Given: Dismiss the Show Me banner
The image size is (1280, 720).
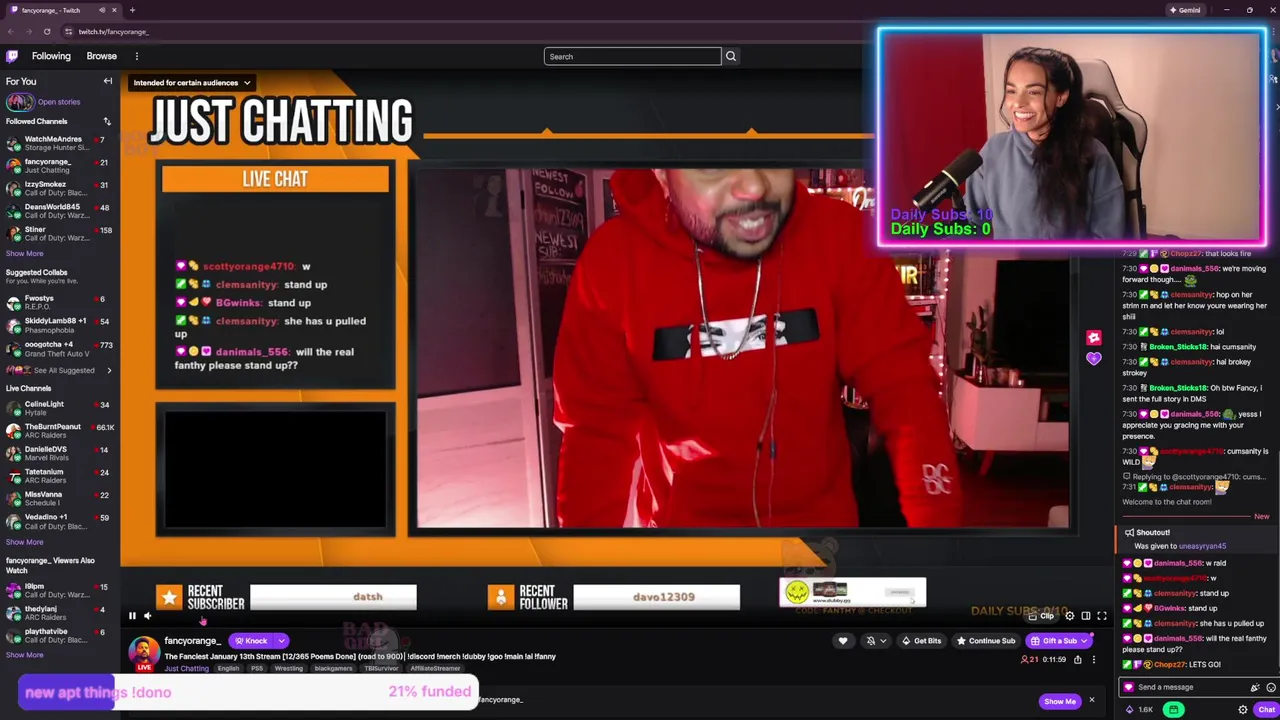Looking at the screenshot, I should [1092, 700].
